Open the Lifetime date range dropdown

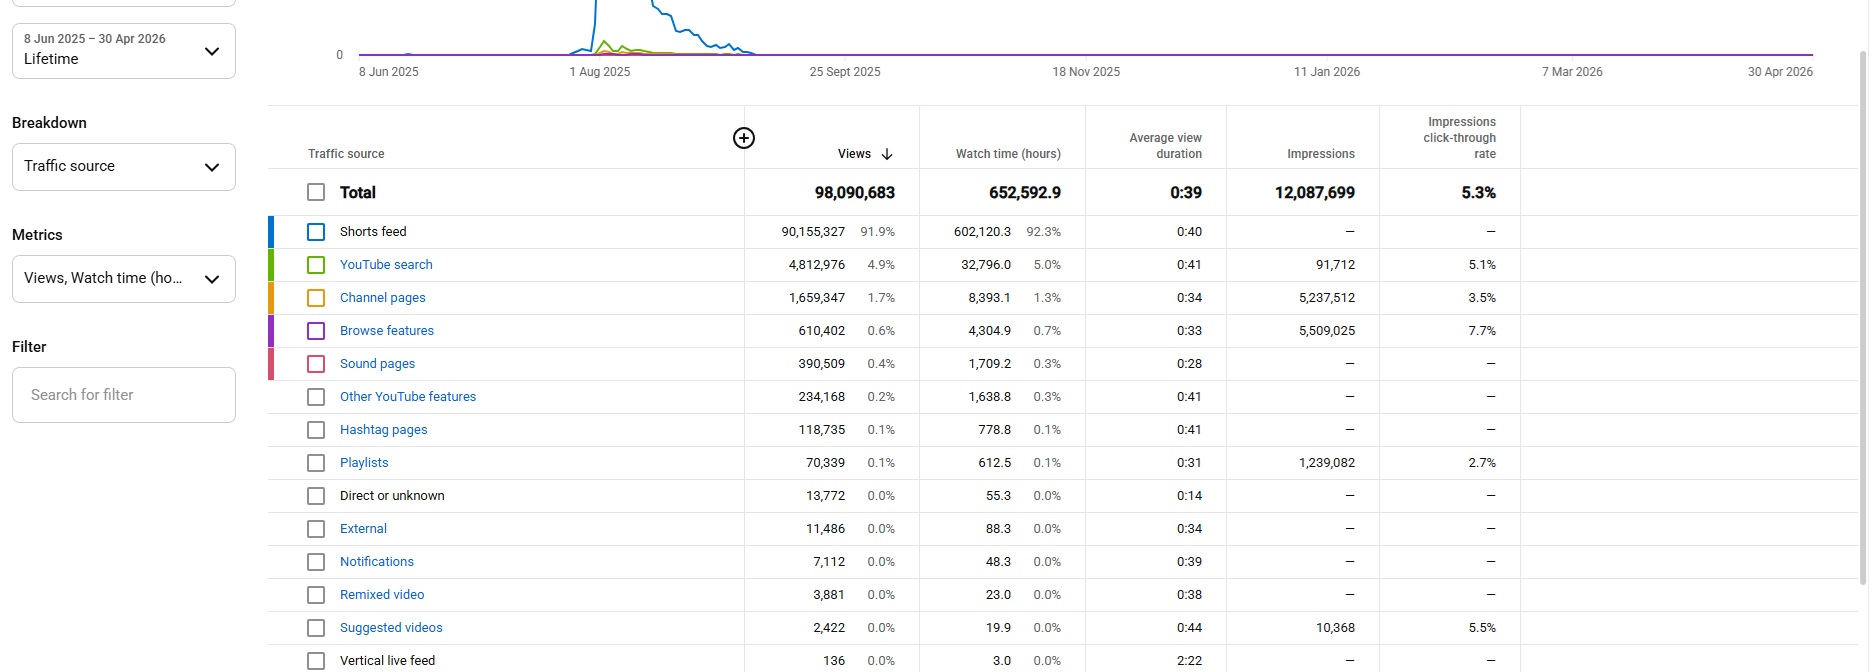point(124,51)
